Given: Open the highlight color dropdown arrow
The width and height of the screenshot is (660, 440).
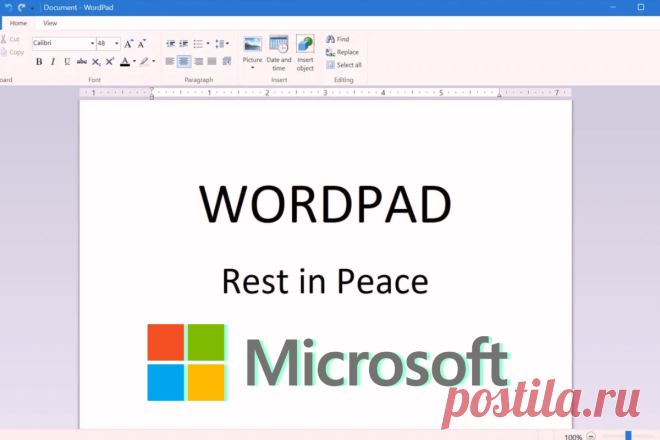Looking at the screenshot, I should 154,61.
